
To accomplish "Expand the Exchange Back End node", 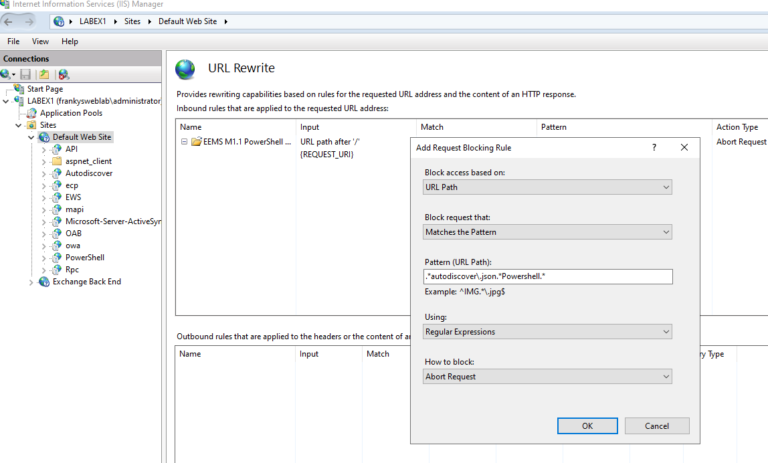I will coord(31,282).
